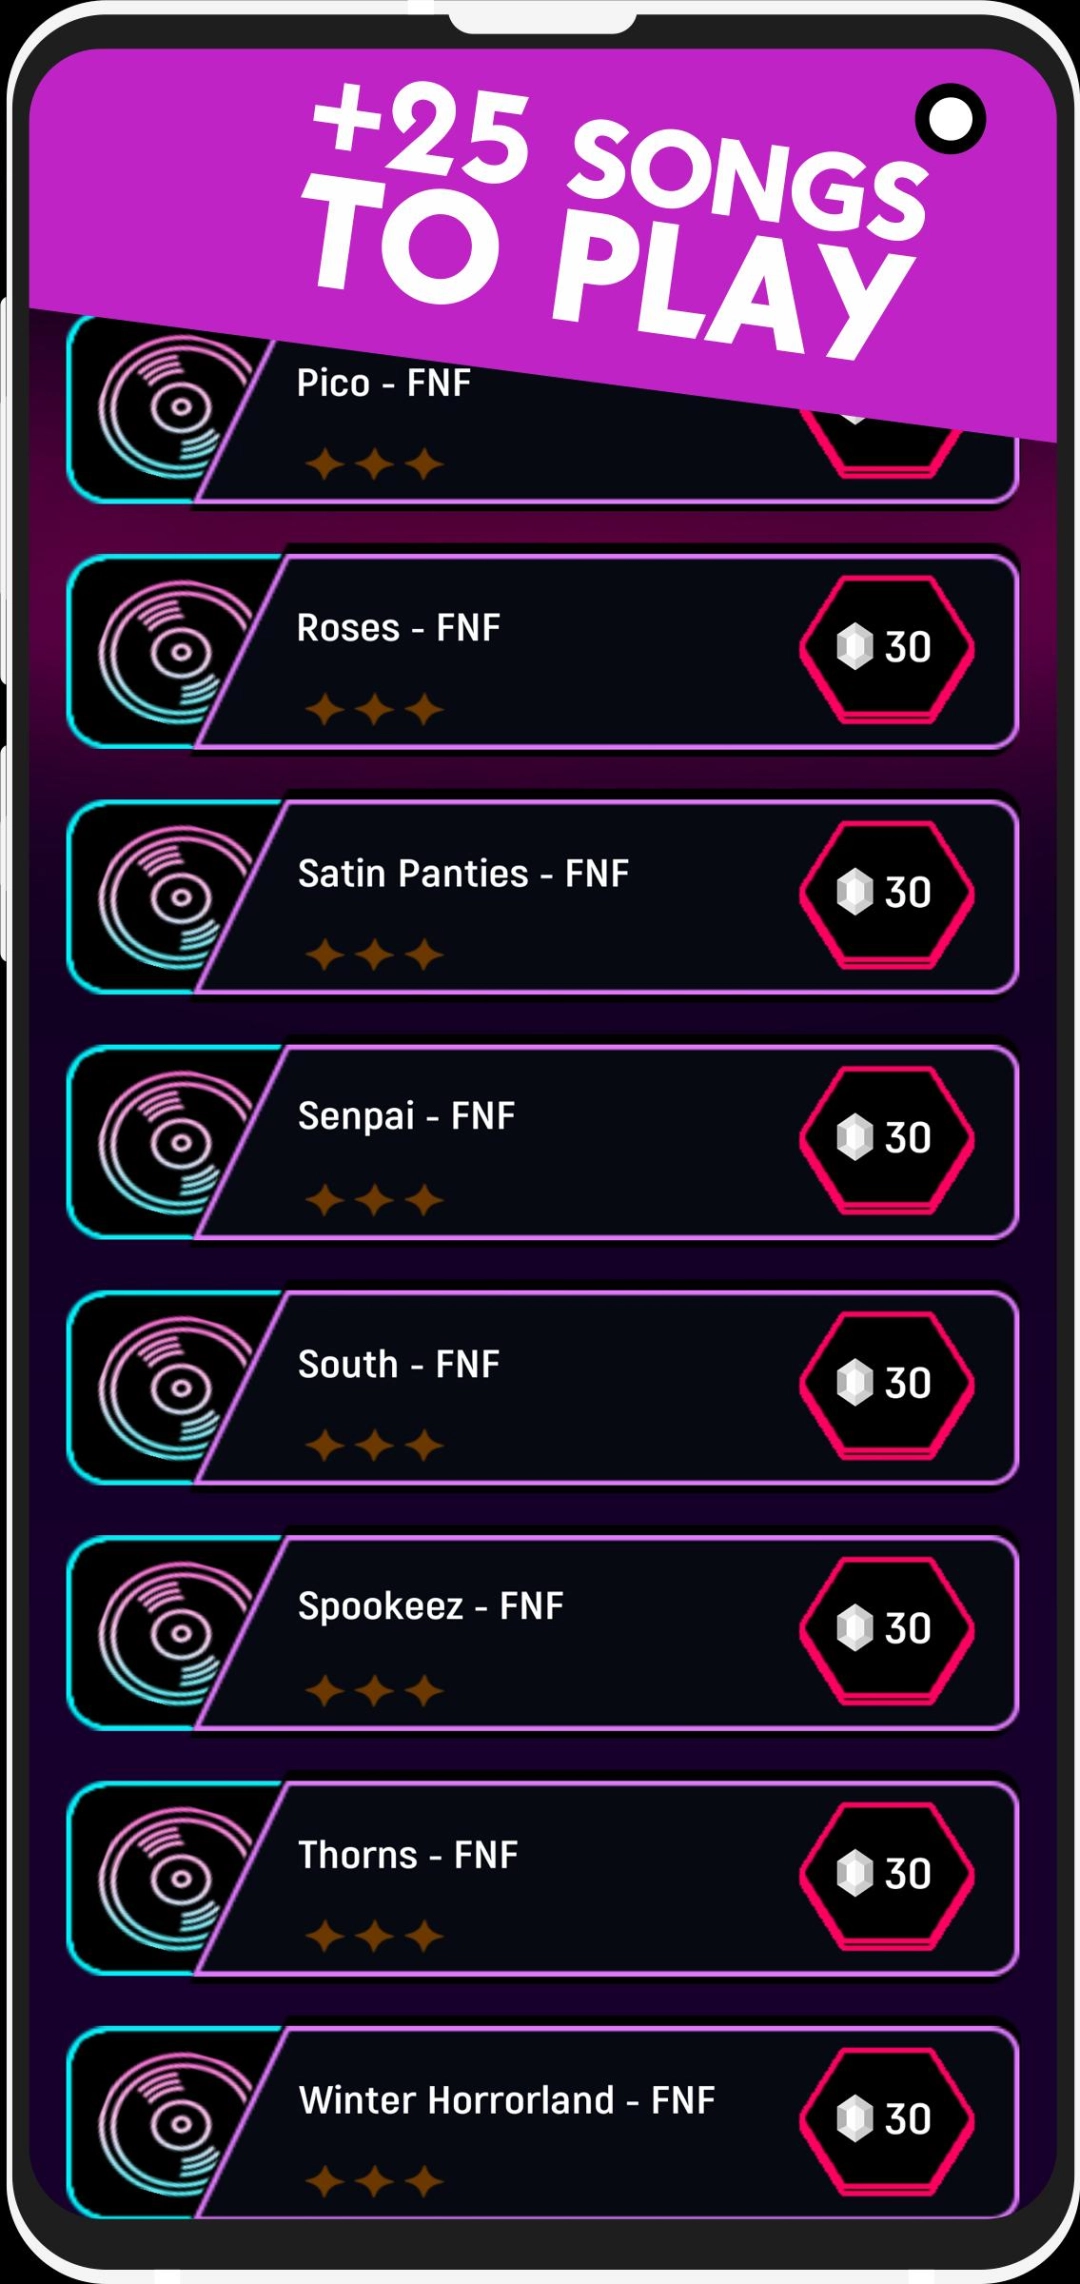Image resolution: width=1080 pixels, height=2284 pixels.
Task: Open the Spookeez - FNF song title
Action: 430,1606
